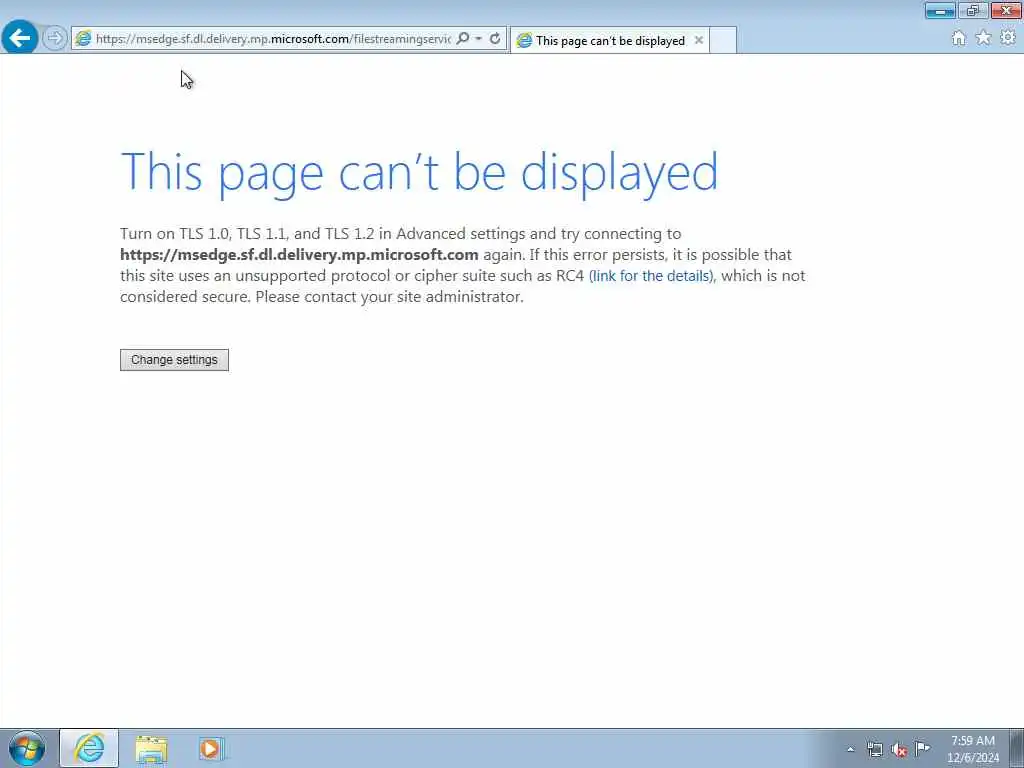Go back with the browser Back arrow
Viewport: 1024px width, 768px height.
(x=20, y=38)
